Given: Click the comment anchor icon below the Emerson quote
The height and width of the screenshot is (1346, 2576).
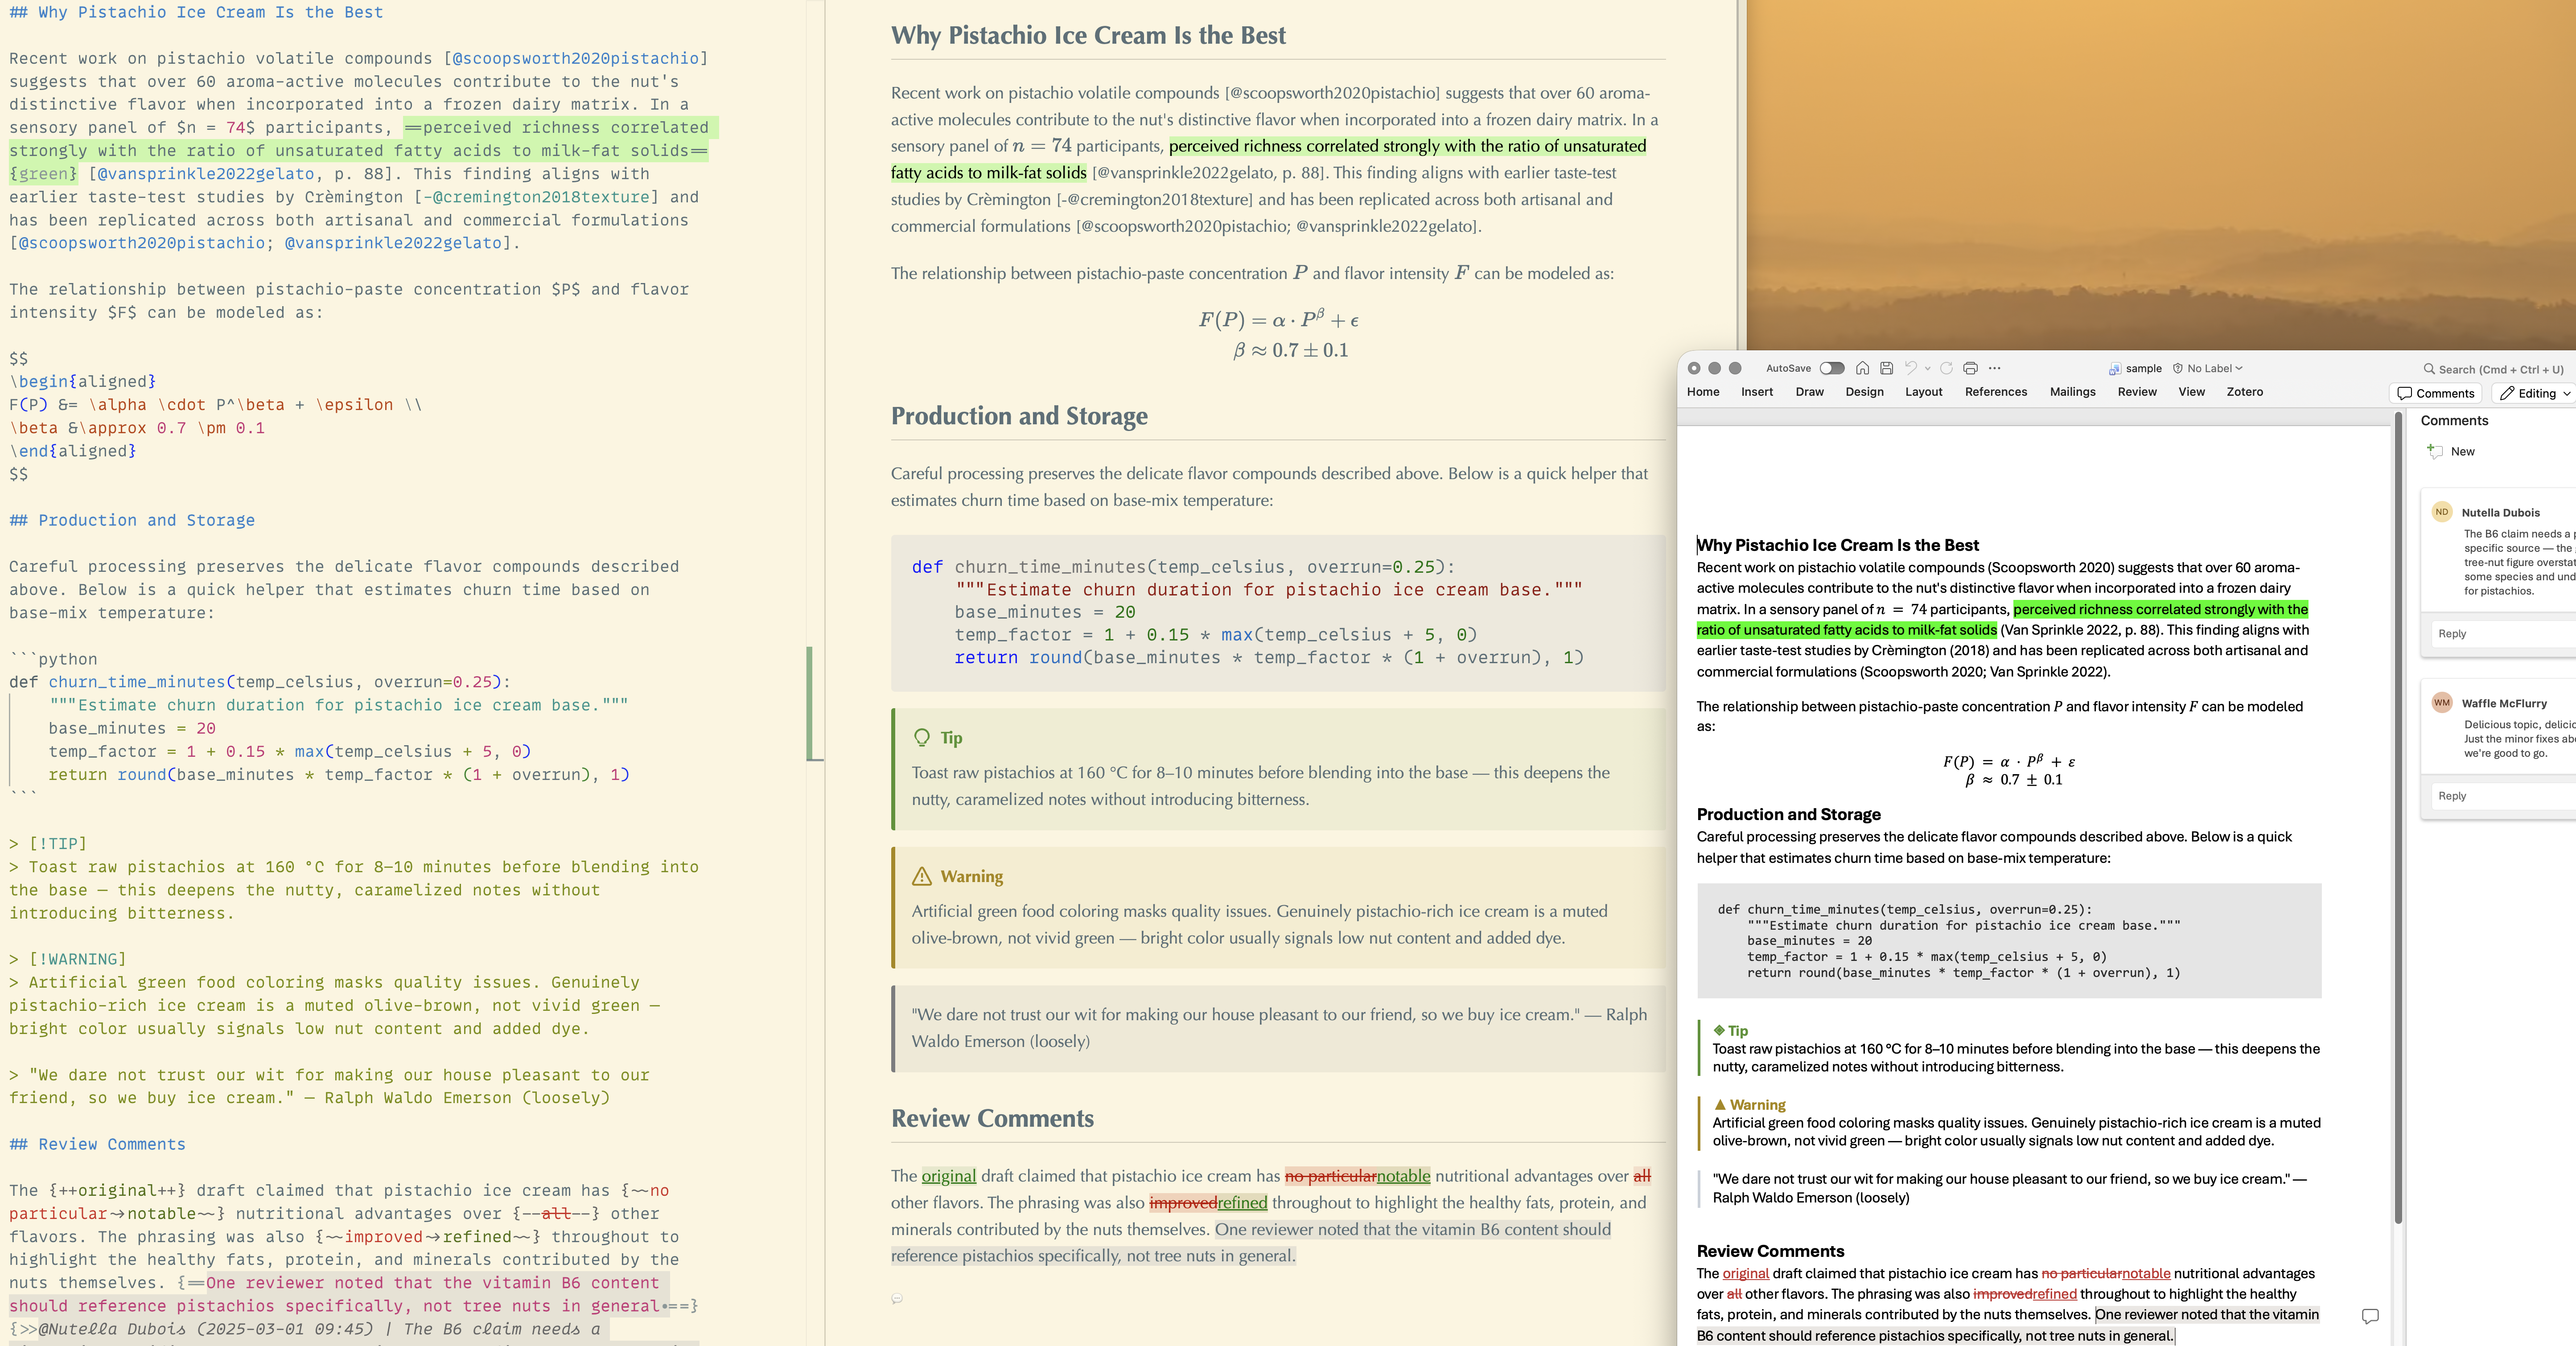Looking at the screenshot, I should [897, 1297].
